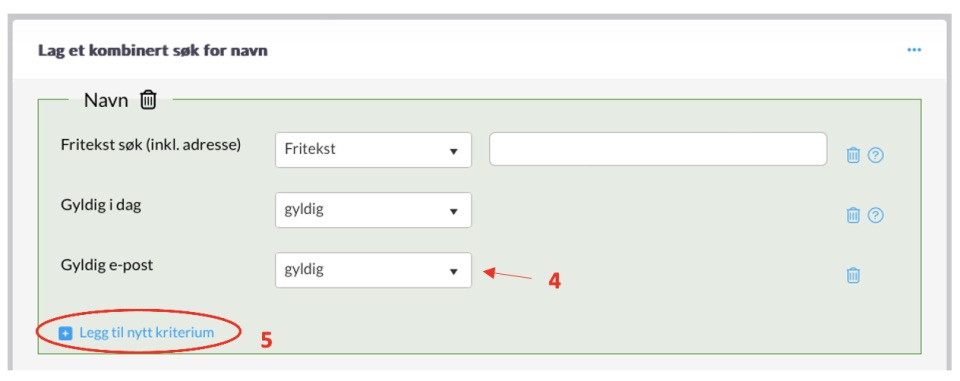Select the Fritekst søk (inkl. adresse) label

(x=151, y=145)
